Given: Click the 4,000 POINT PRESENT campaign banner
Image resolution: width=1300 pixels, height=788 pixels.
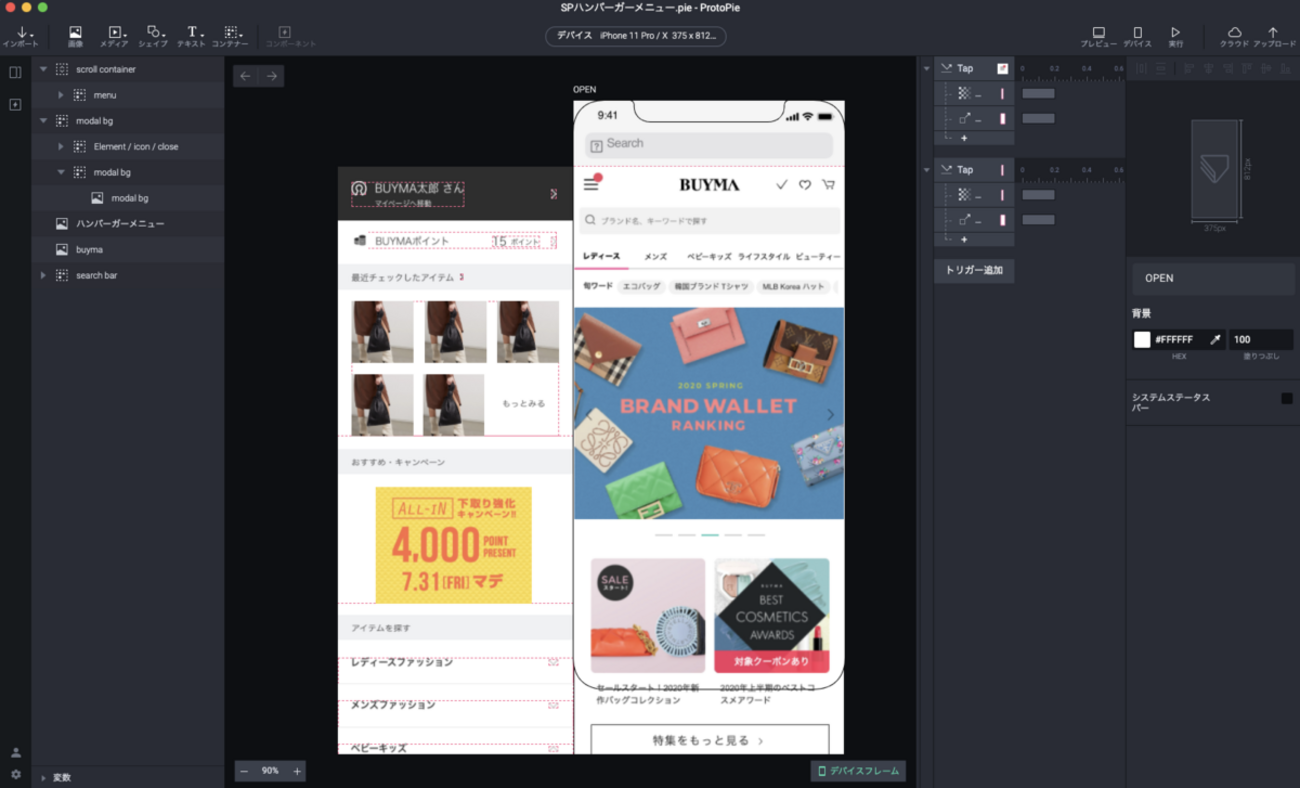Looking at the screenshot, I should point(453,545).
